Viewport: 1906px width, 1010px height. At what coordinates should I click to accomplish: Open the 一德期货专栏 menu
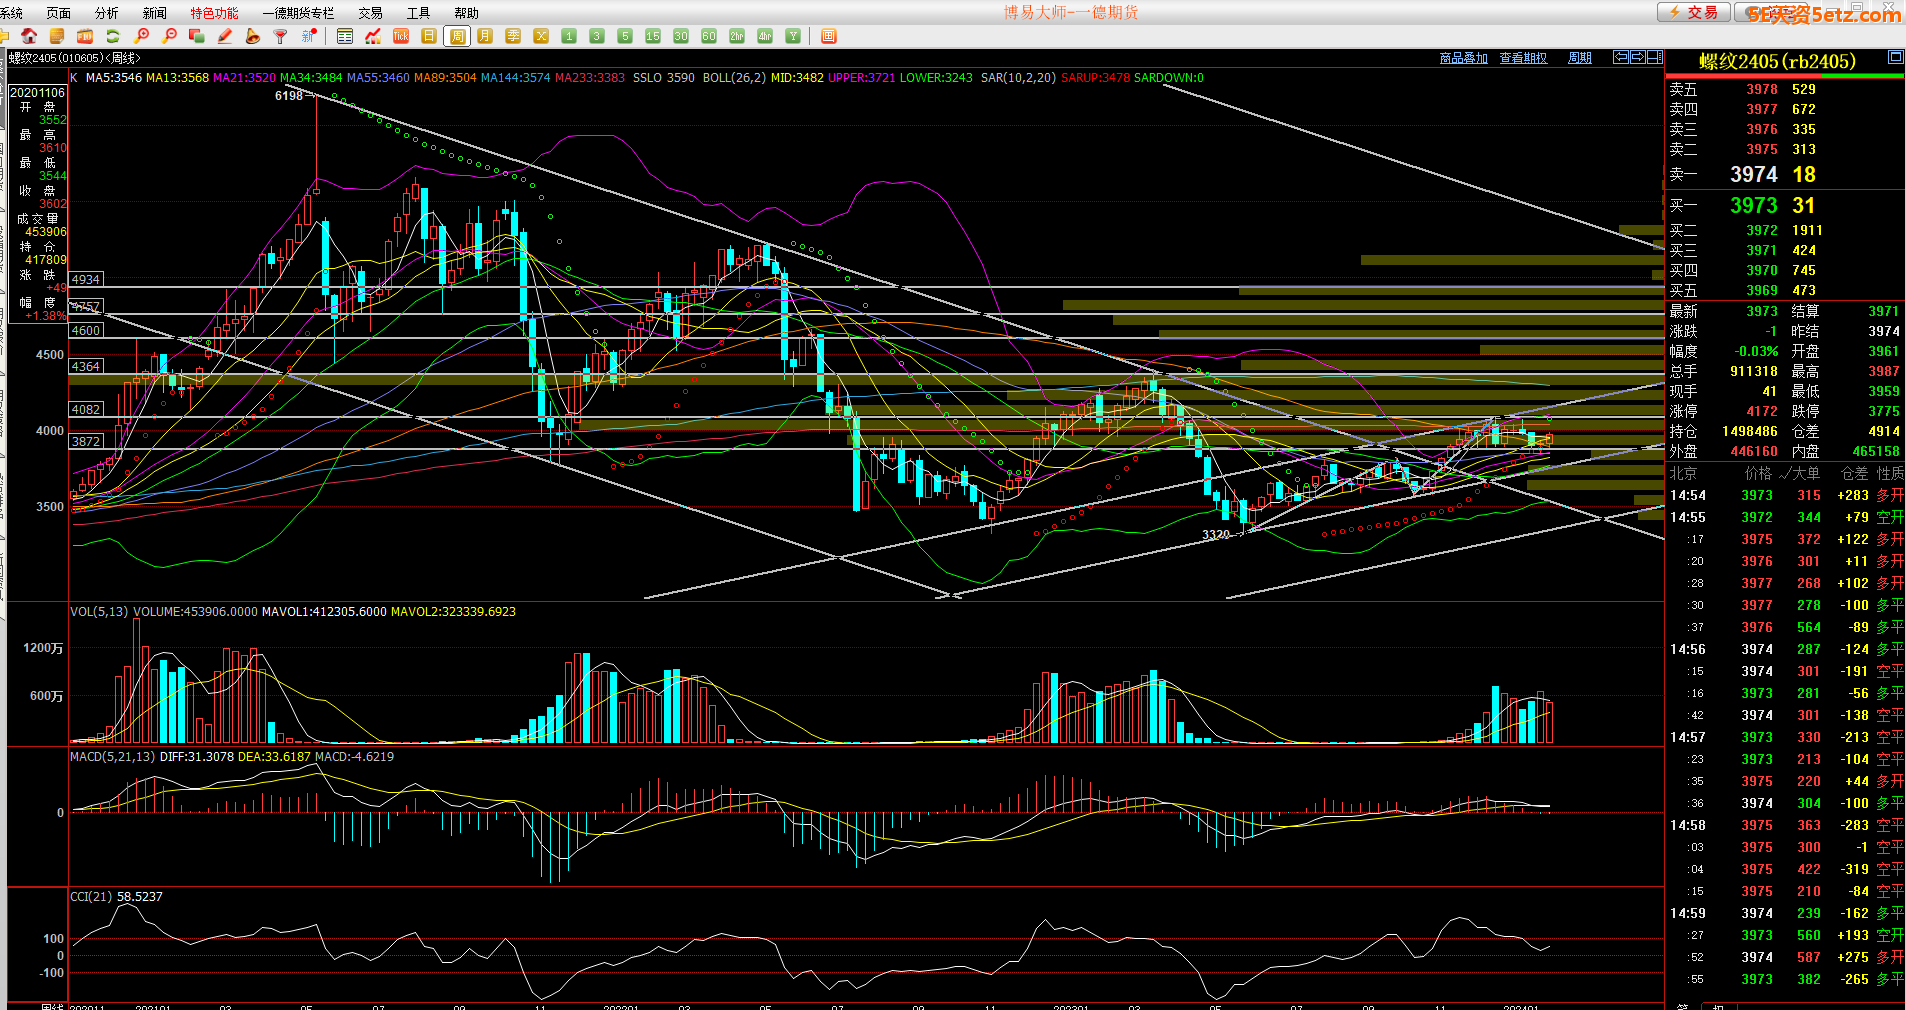point(298,13)
